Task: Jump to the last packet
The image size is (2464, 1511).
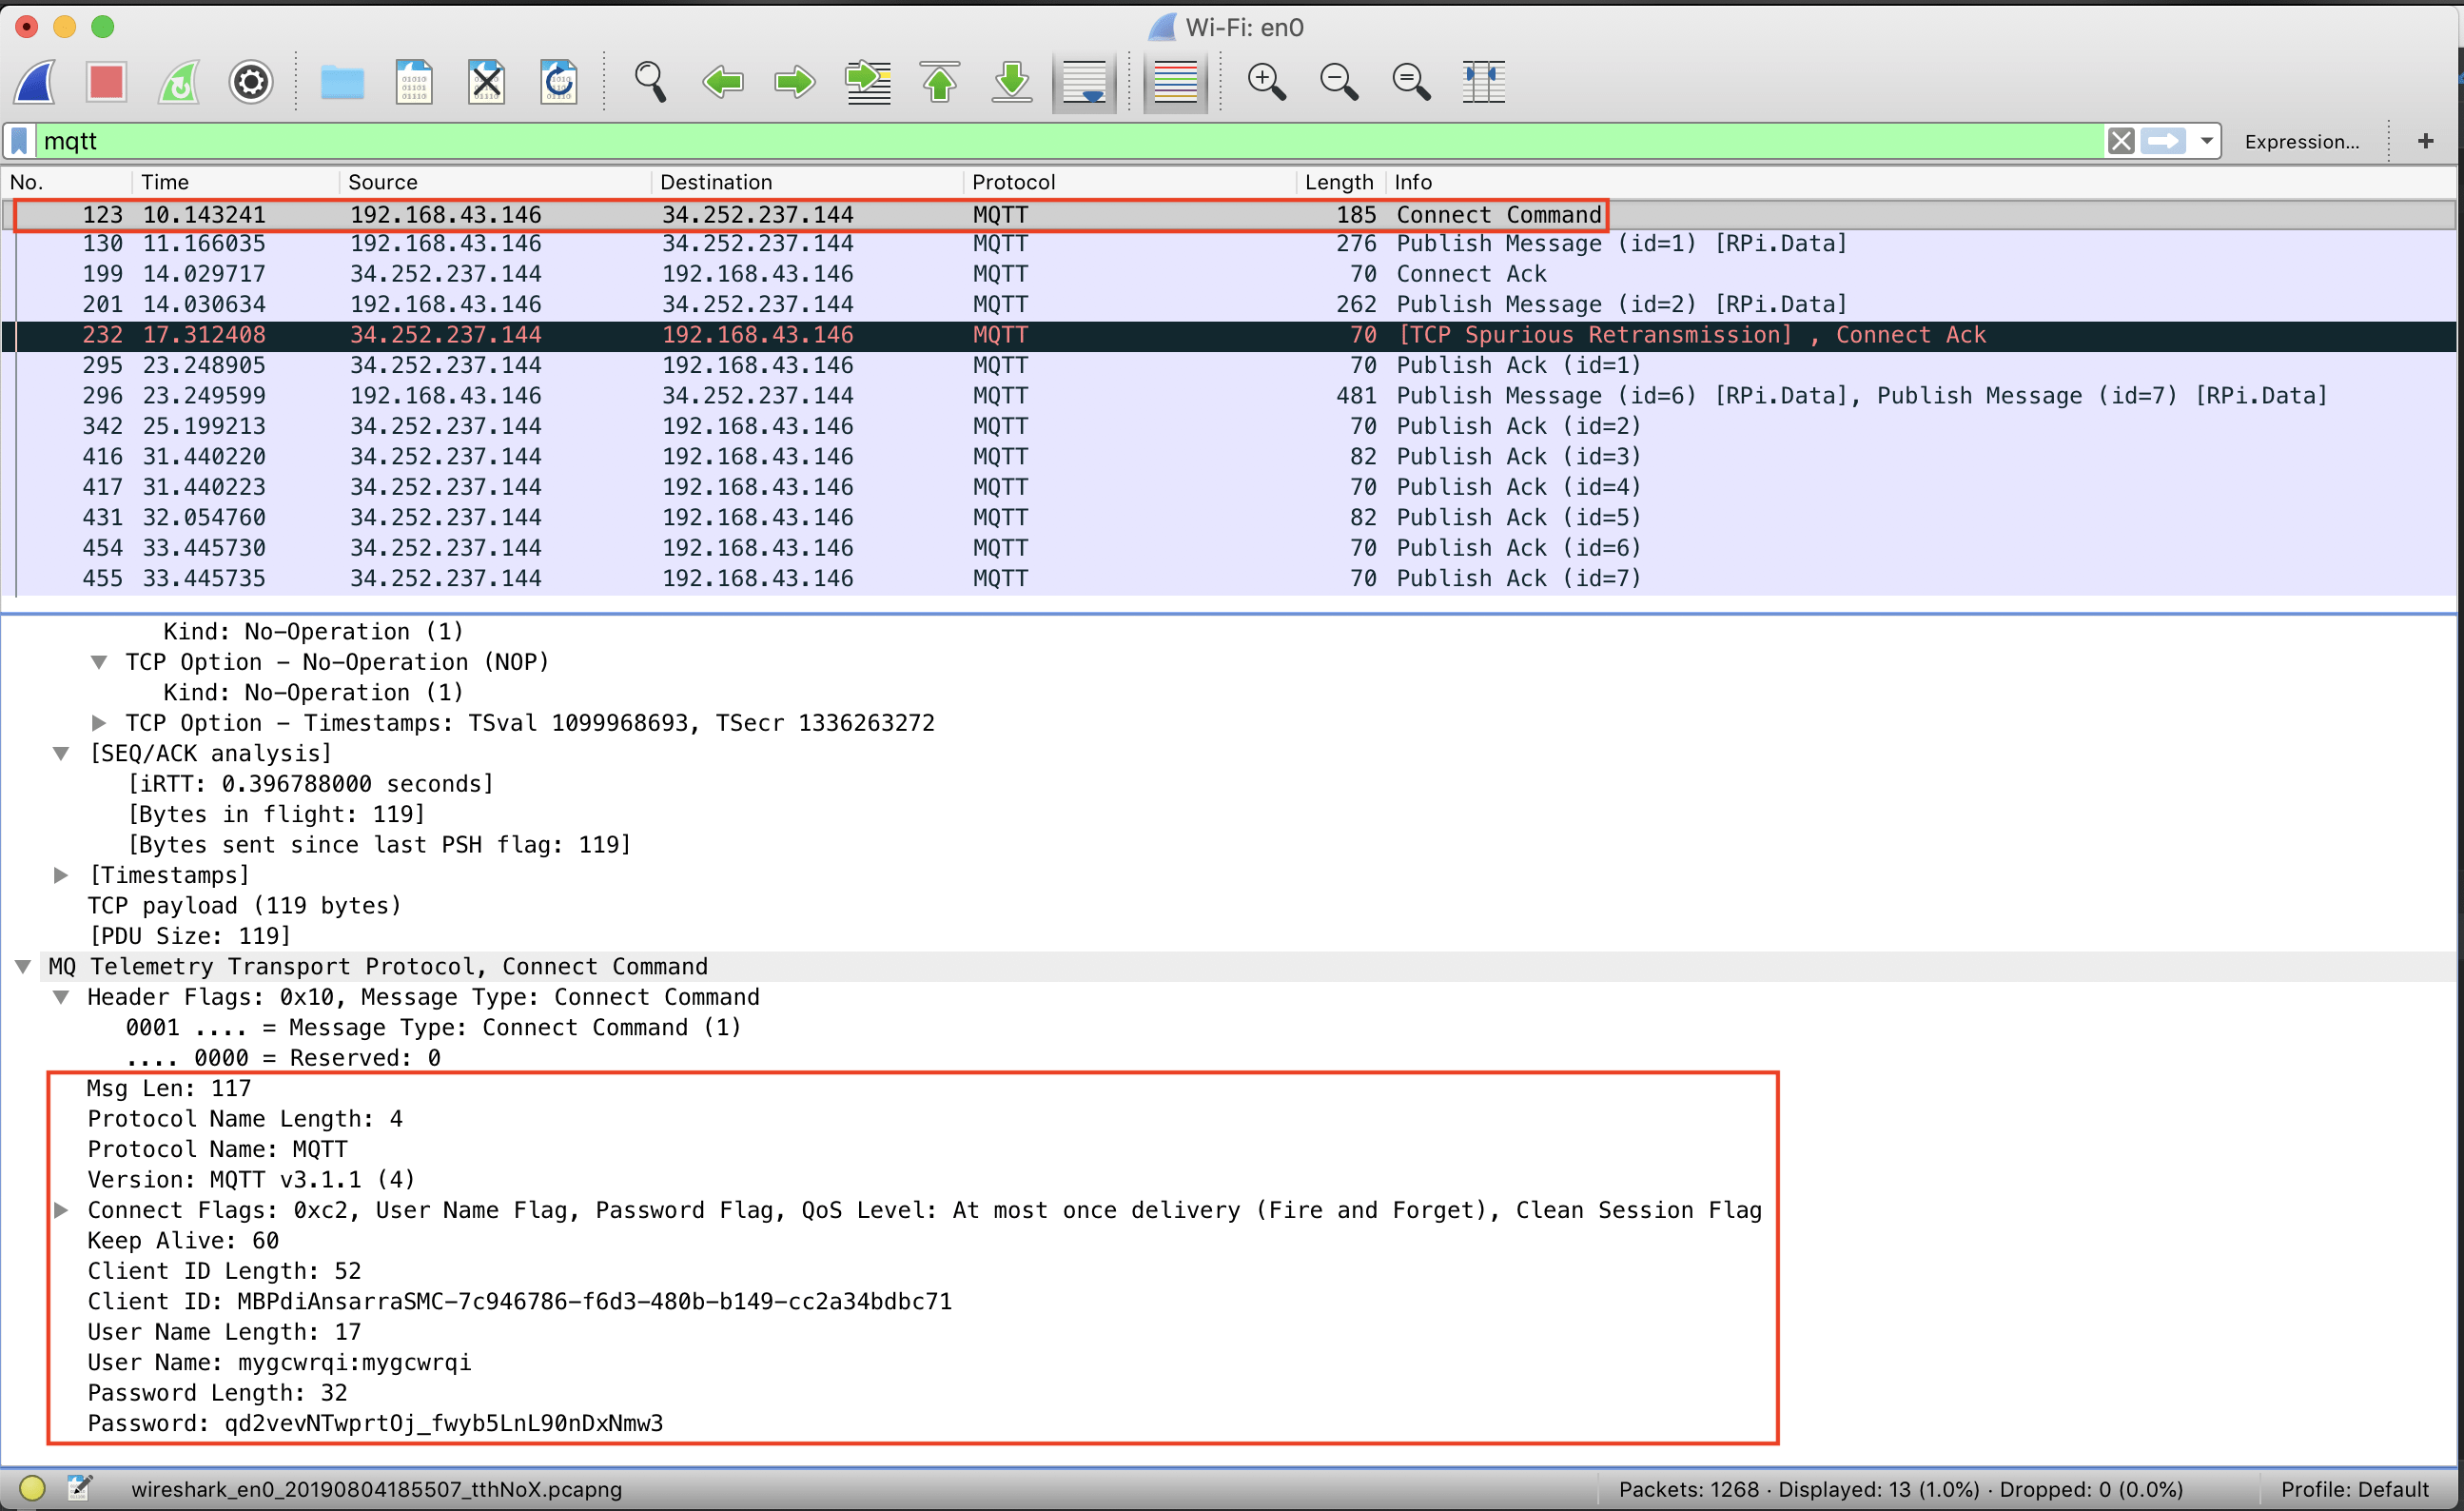Action: click(1012, 81)
